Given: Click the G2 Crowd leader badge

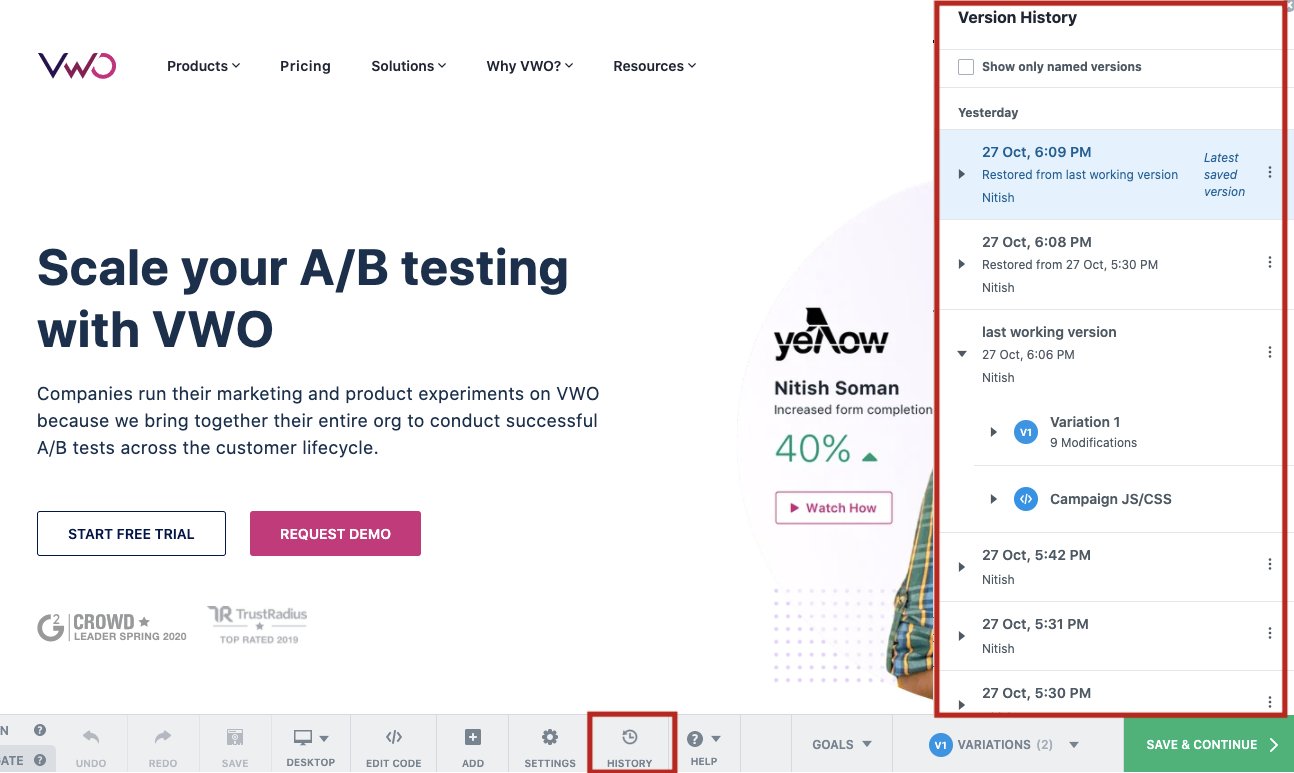Looking at the screenshot, I should coord(112,628).
